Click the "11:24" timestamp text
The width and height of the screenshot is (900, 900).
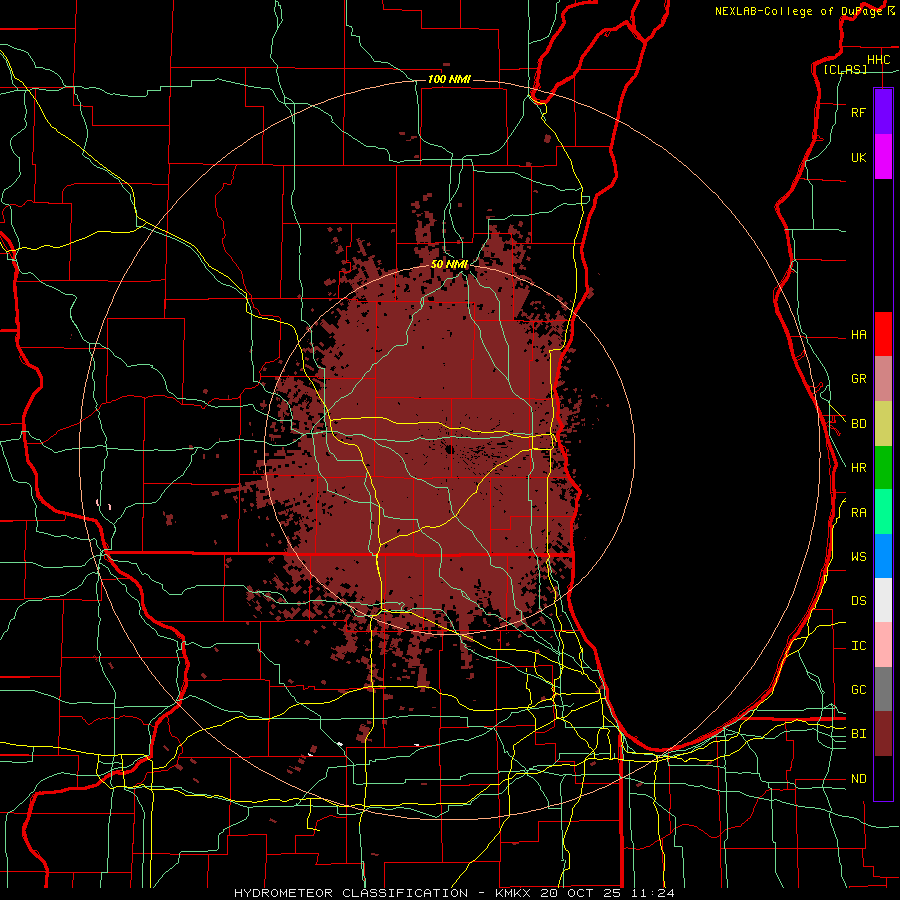click(x=652, y=893)
